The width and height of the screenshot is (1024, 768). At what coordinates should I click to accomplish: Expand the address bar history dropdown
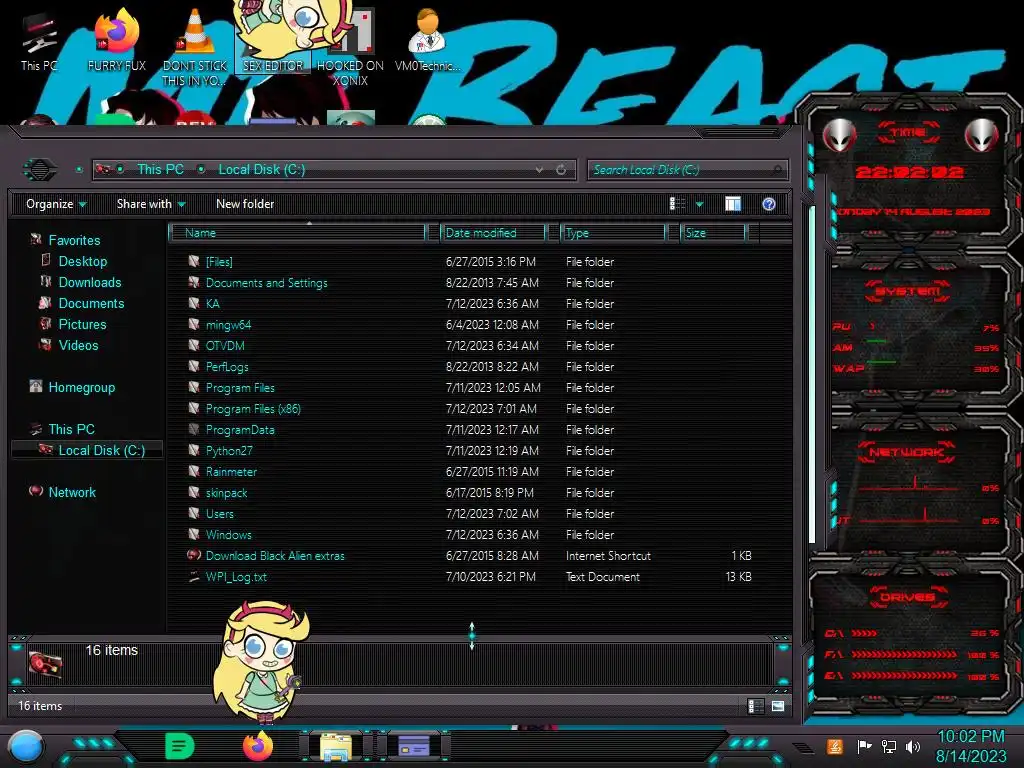(539, 170)
